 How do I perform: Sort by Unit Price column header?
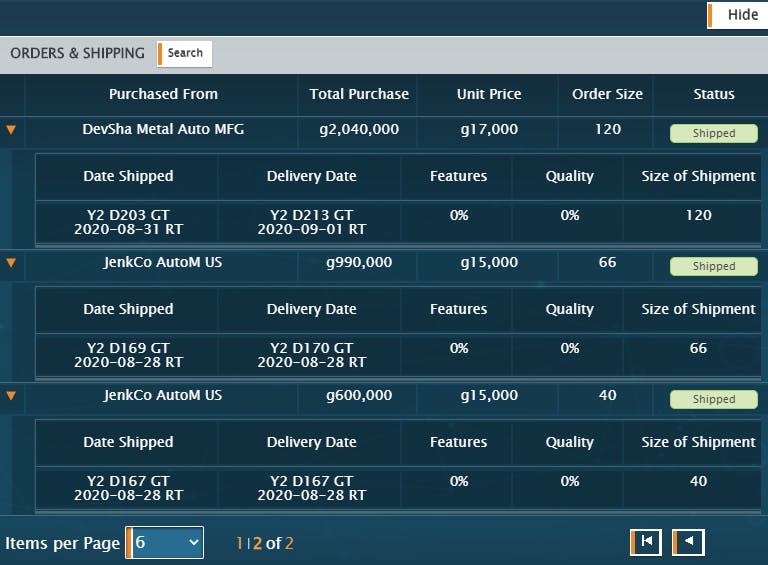pos(489,94)
